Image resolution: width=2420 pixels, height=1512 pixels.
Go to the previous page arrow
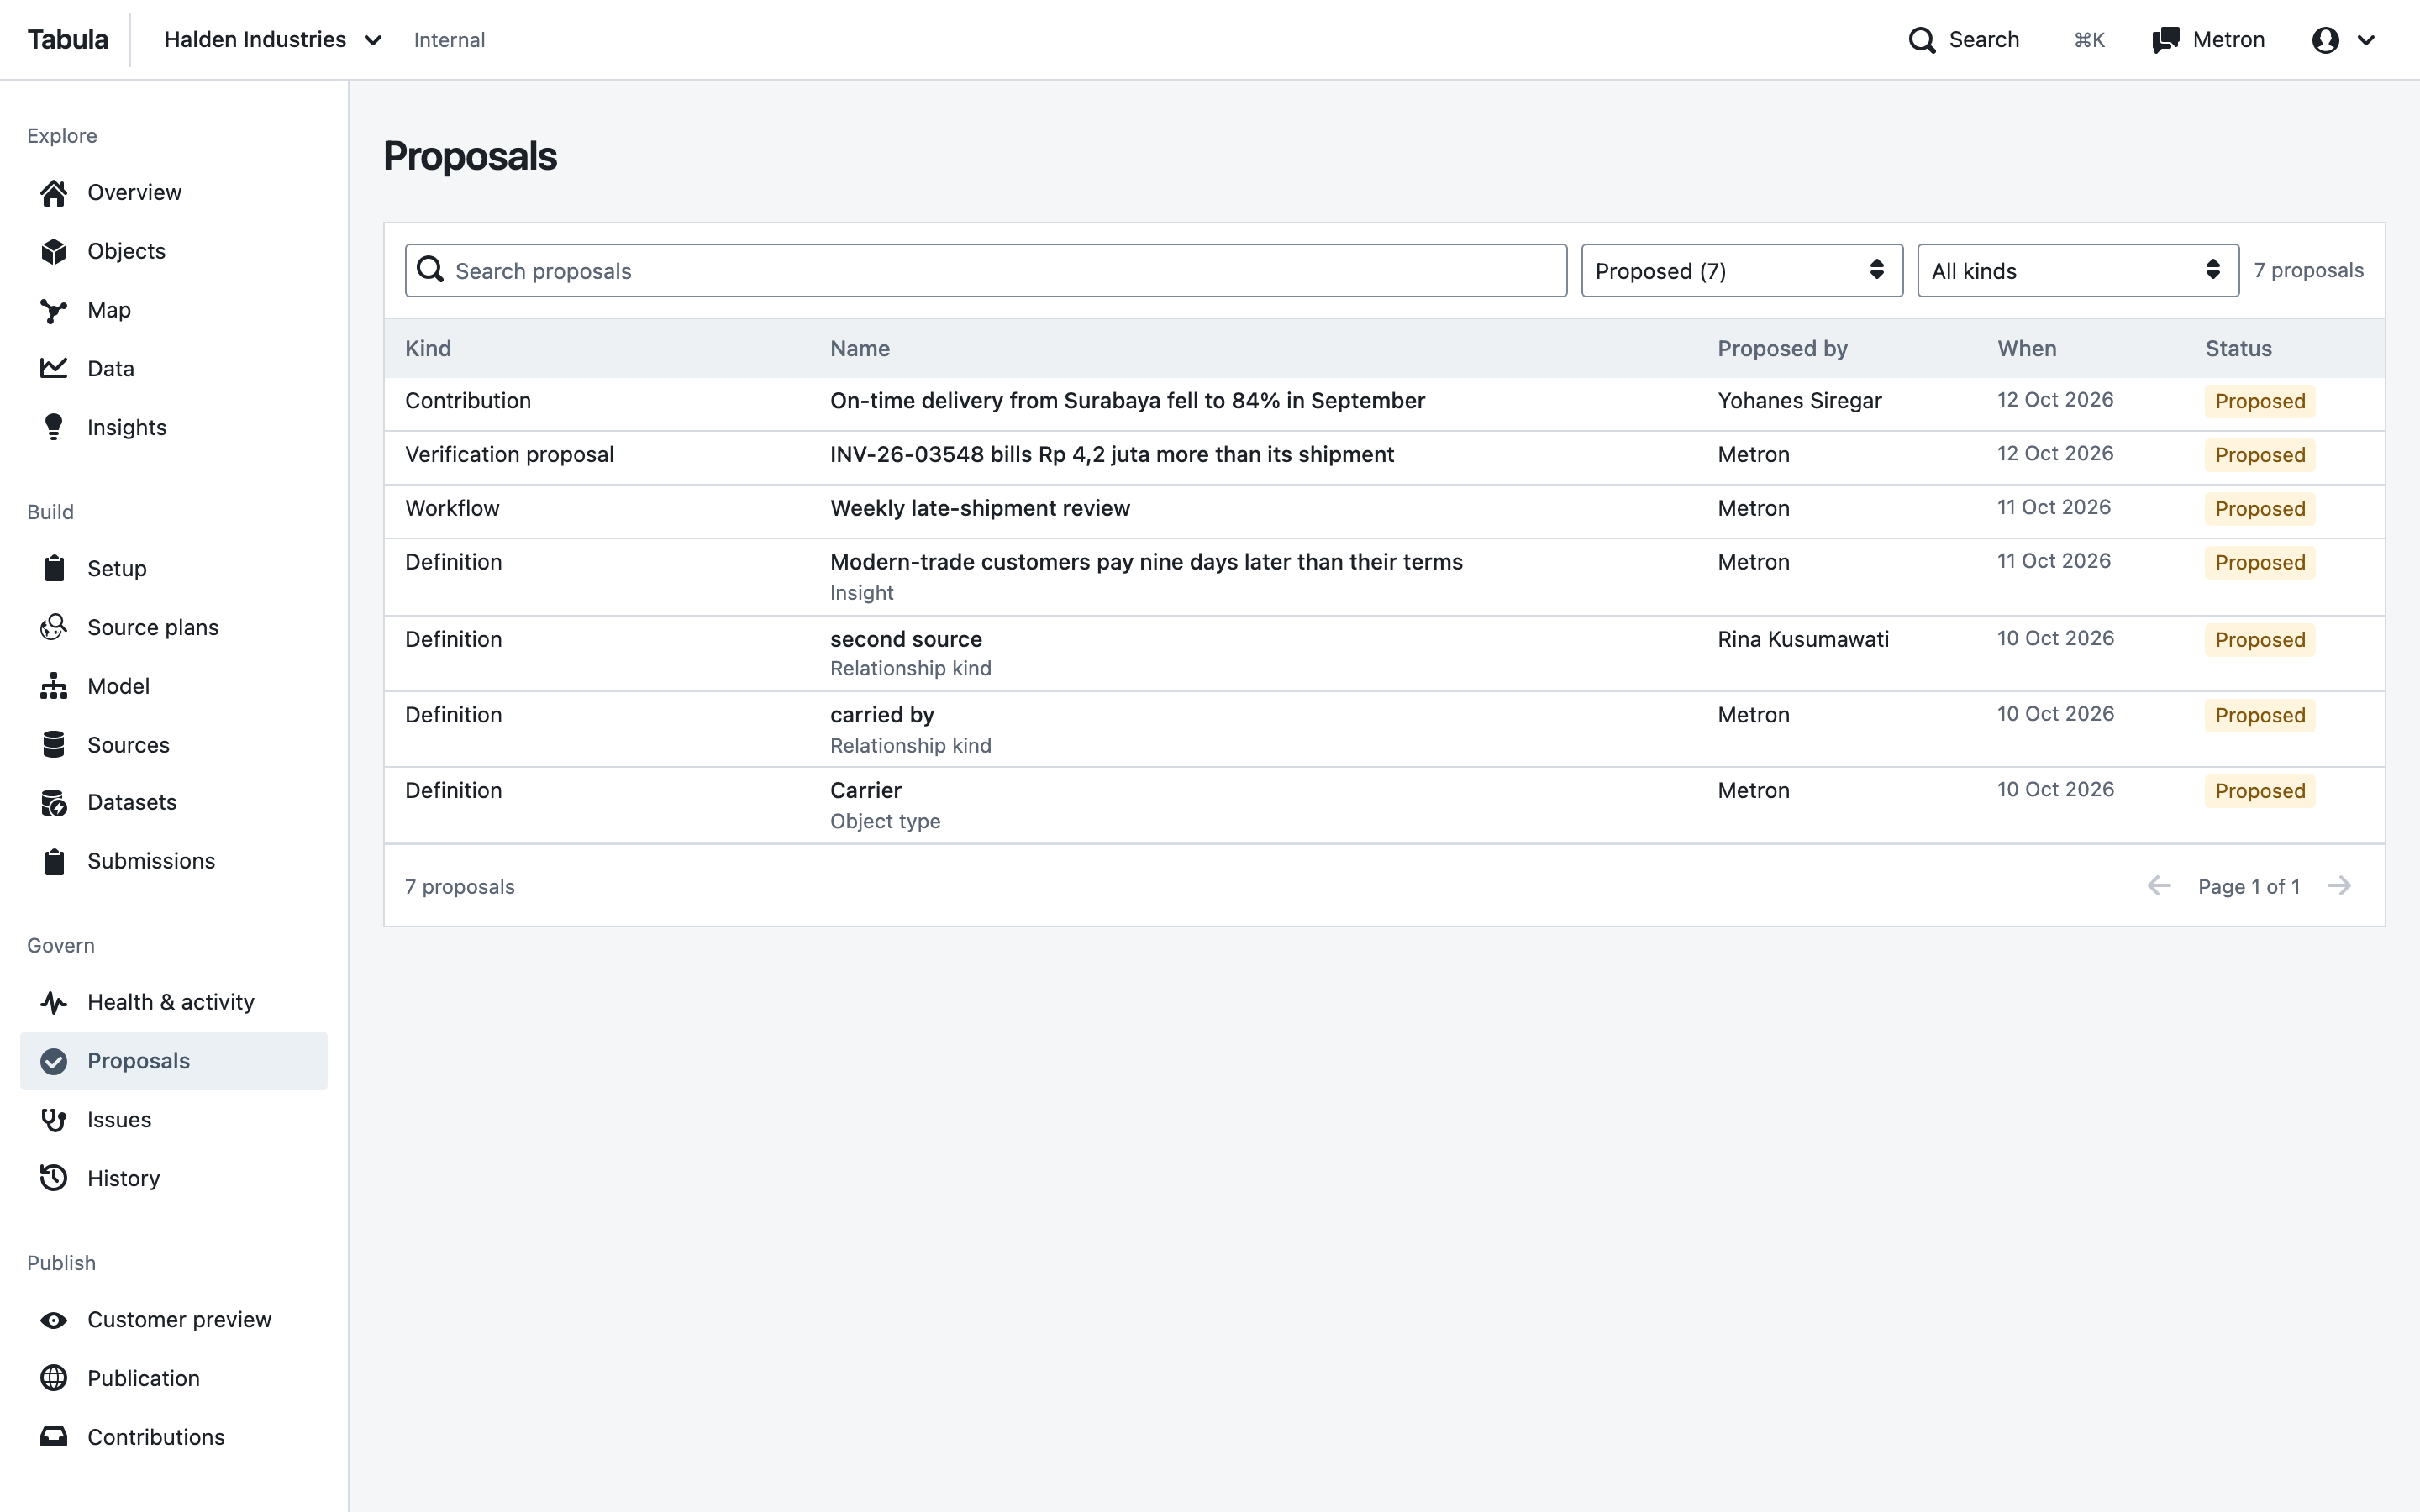[x=2159, y=887]
